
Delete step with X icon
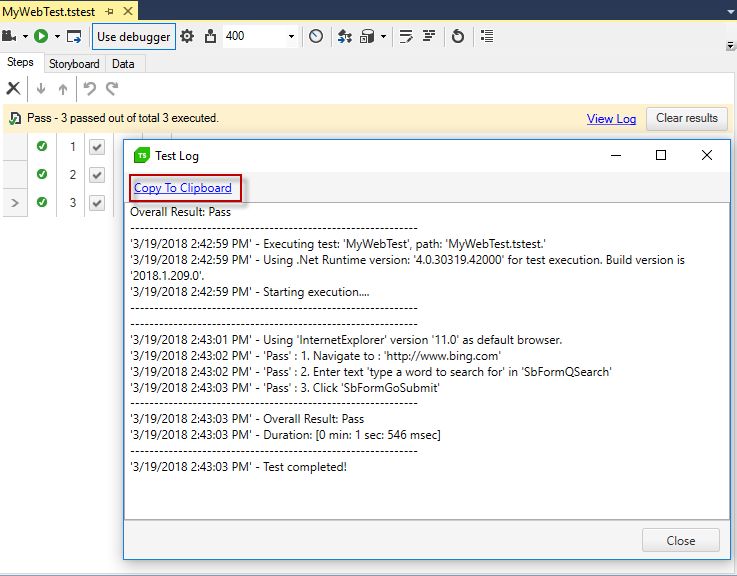tap(13, 88)
